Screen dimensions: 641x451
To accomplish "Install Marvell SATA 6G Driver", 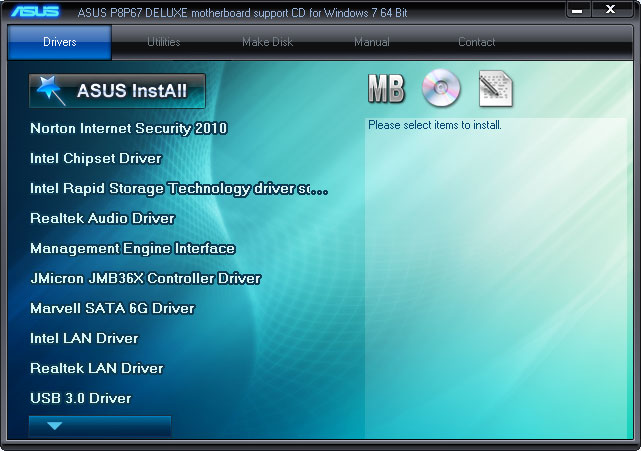I will (x=112, y=308).
